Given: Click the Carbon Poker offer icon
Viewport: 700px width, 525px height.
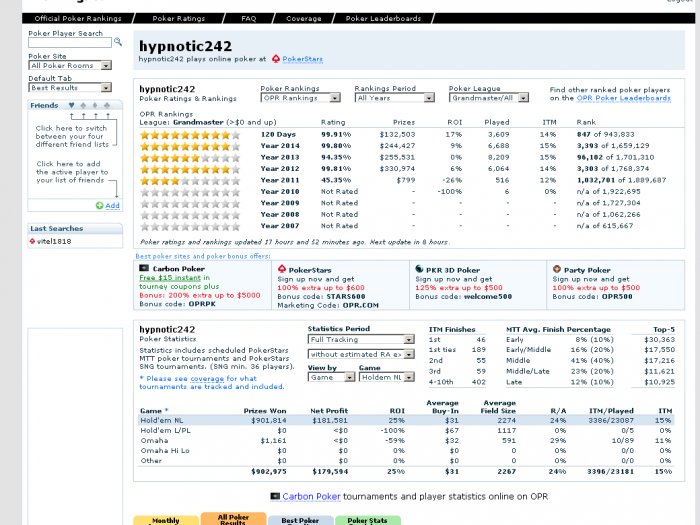Looking at the screenshot, I should tap(144, 268).
